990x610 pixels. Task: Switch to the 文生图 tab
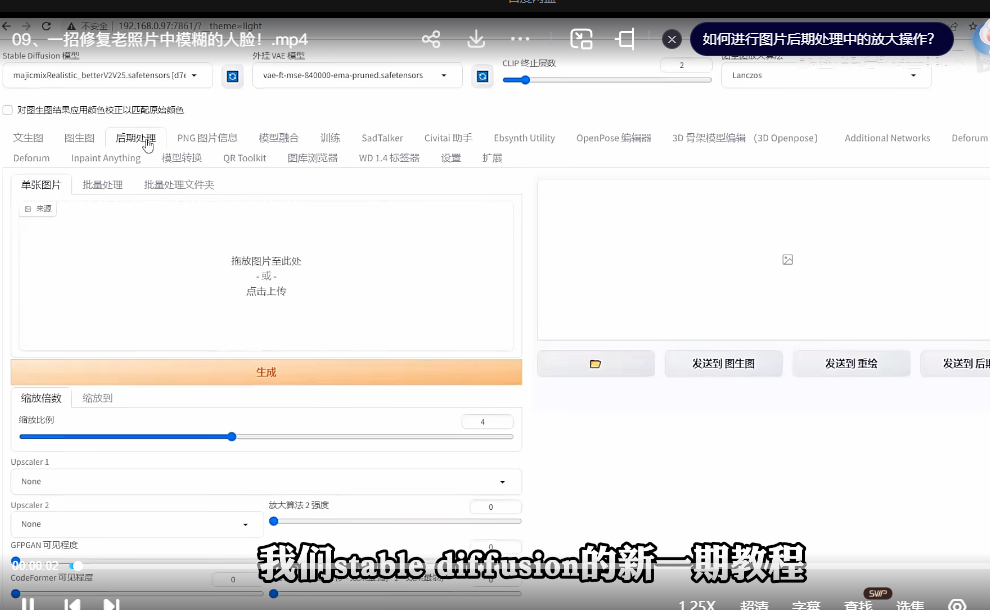pos(28,138)
